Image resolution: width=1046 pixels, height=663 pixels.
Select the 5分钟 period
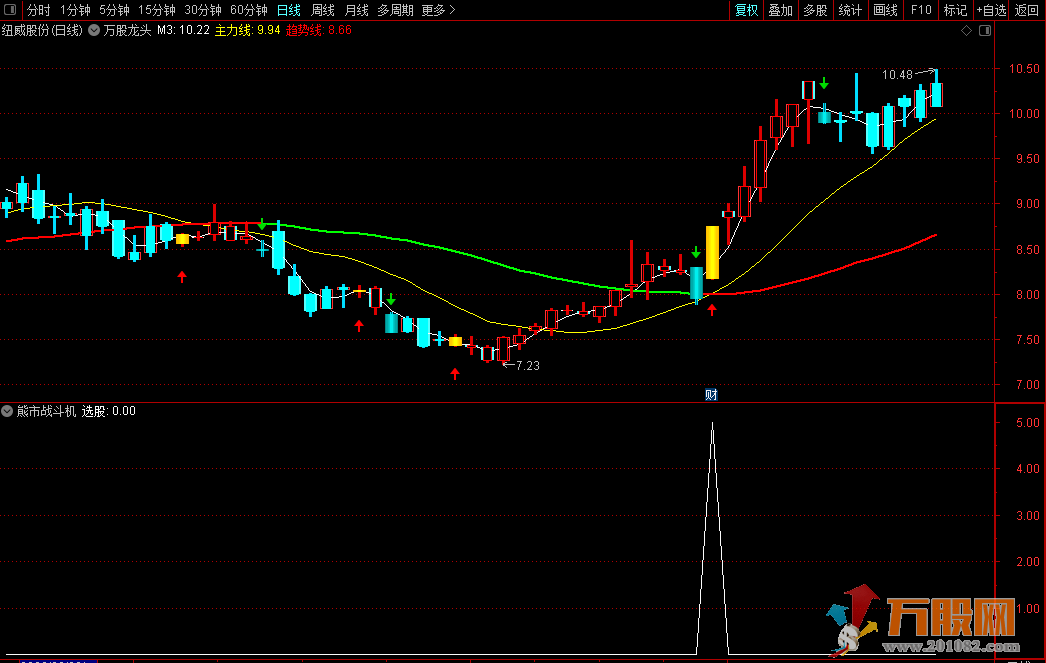pyautogui.click(x=114, y=10)
